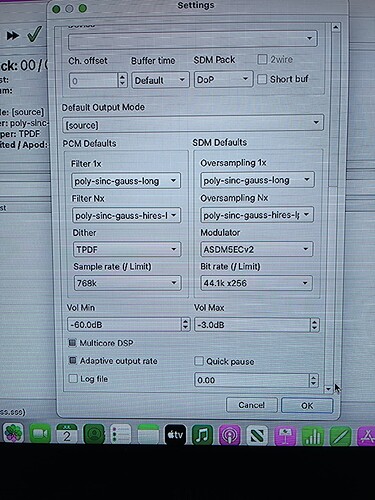Open FaceTime from the dock
The width and height of the screenshot is (375, 500).
point(40,434)
